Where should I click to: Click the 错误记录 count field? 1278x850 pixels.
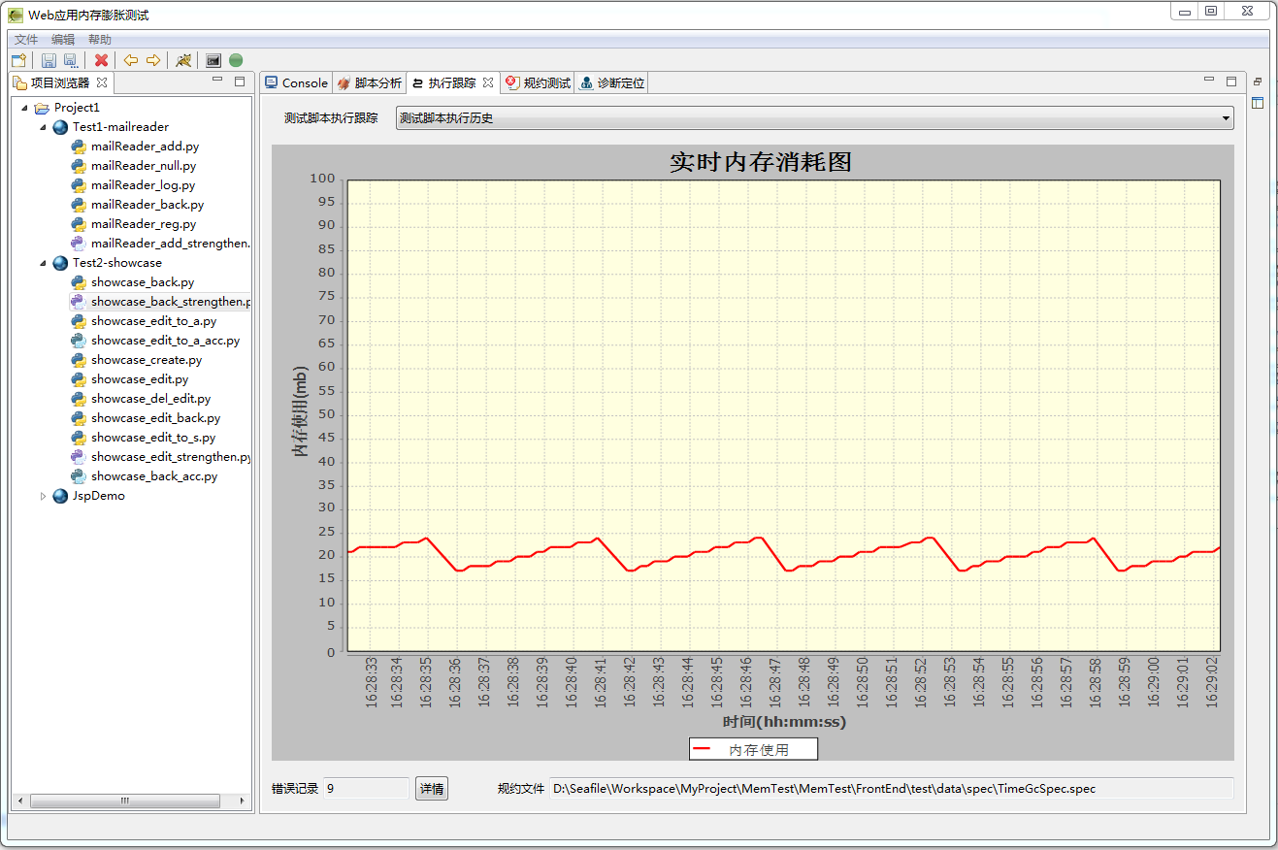(x=365, y=789)
